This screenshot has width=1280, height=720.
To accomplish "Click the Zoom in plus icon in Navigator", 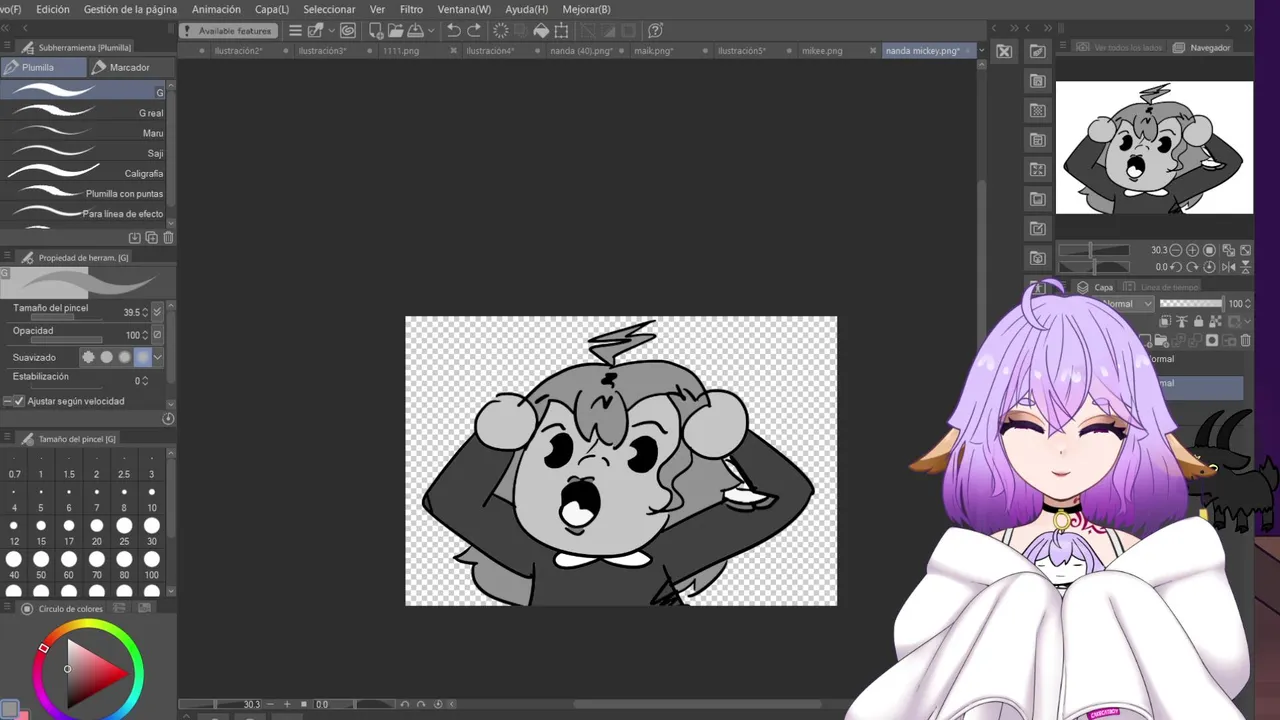I will click(1192, 250).
